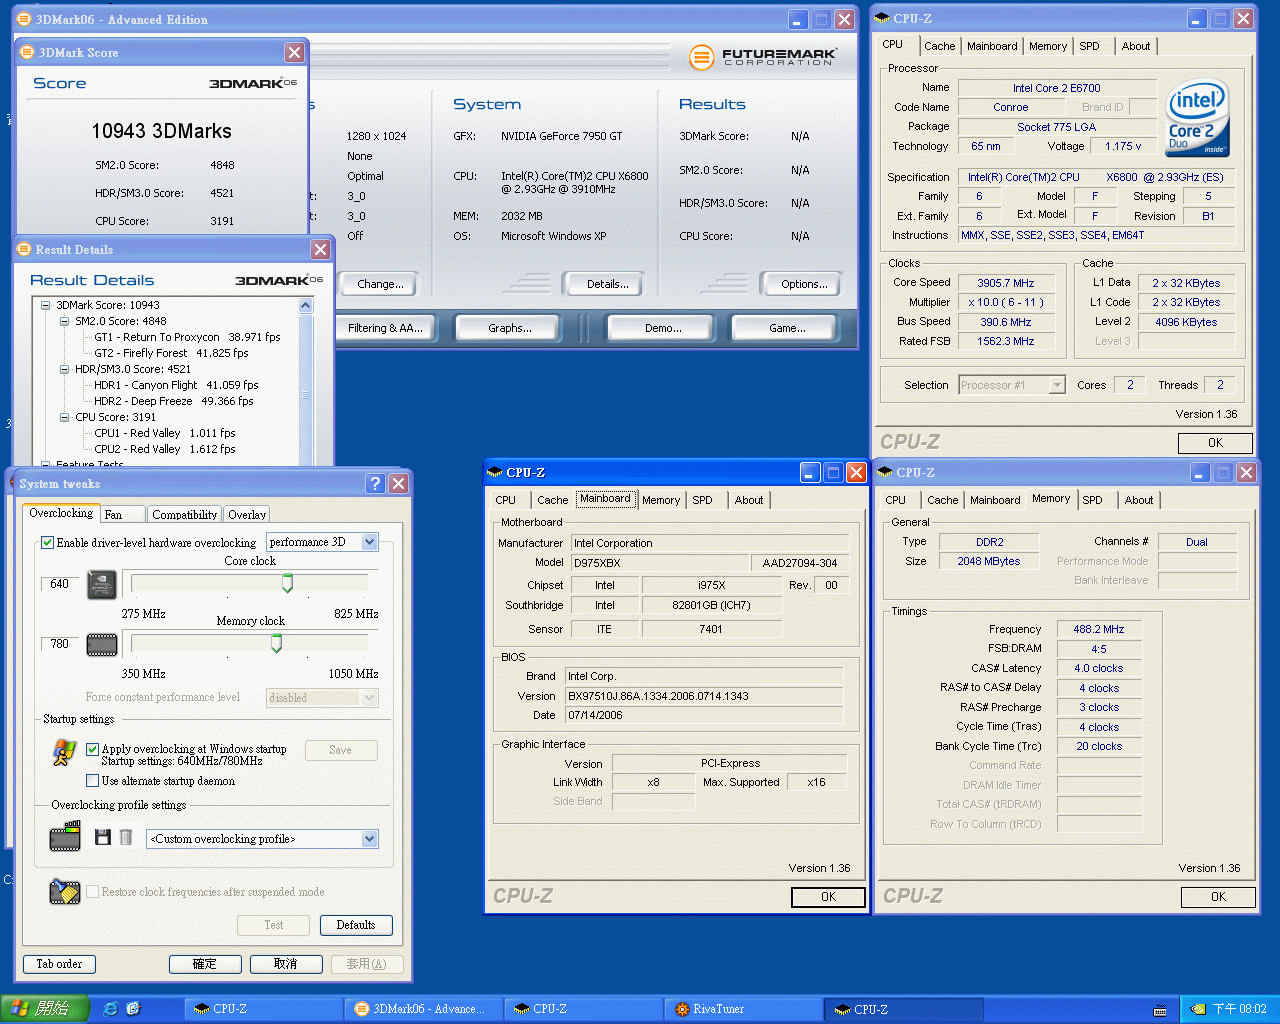The height and width of the screenshot is (1024, 1280).
Task: Close the Result Details window
Action: point(320,249)
